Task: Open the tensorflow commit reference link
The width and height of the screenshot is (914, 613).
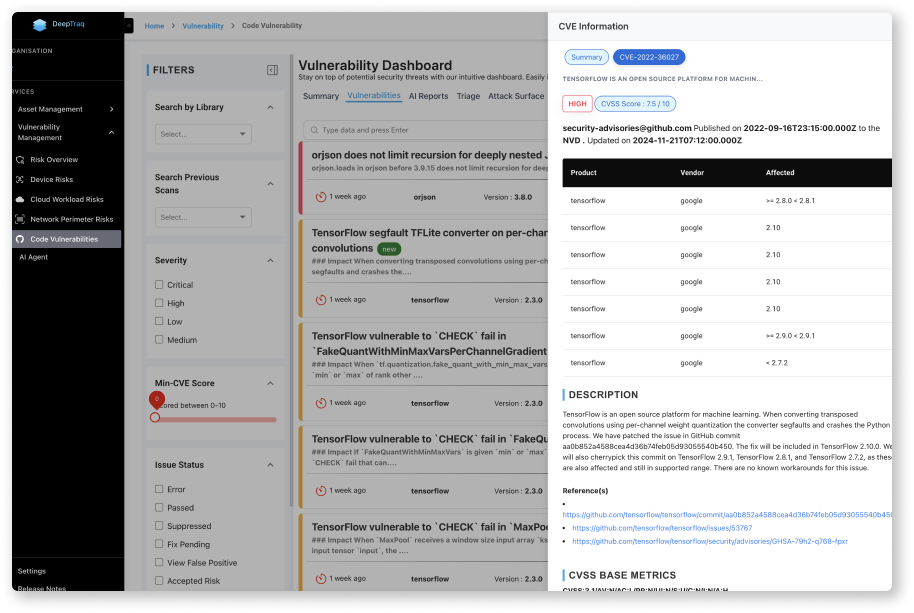Action: point(727,515)
